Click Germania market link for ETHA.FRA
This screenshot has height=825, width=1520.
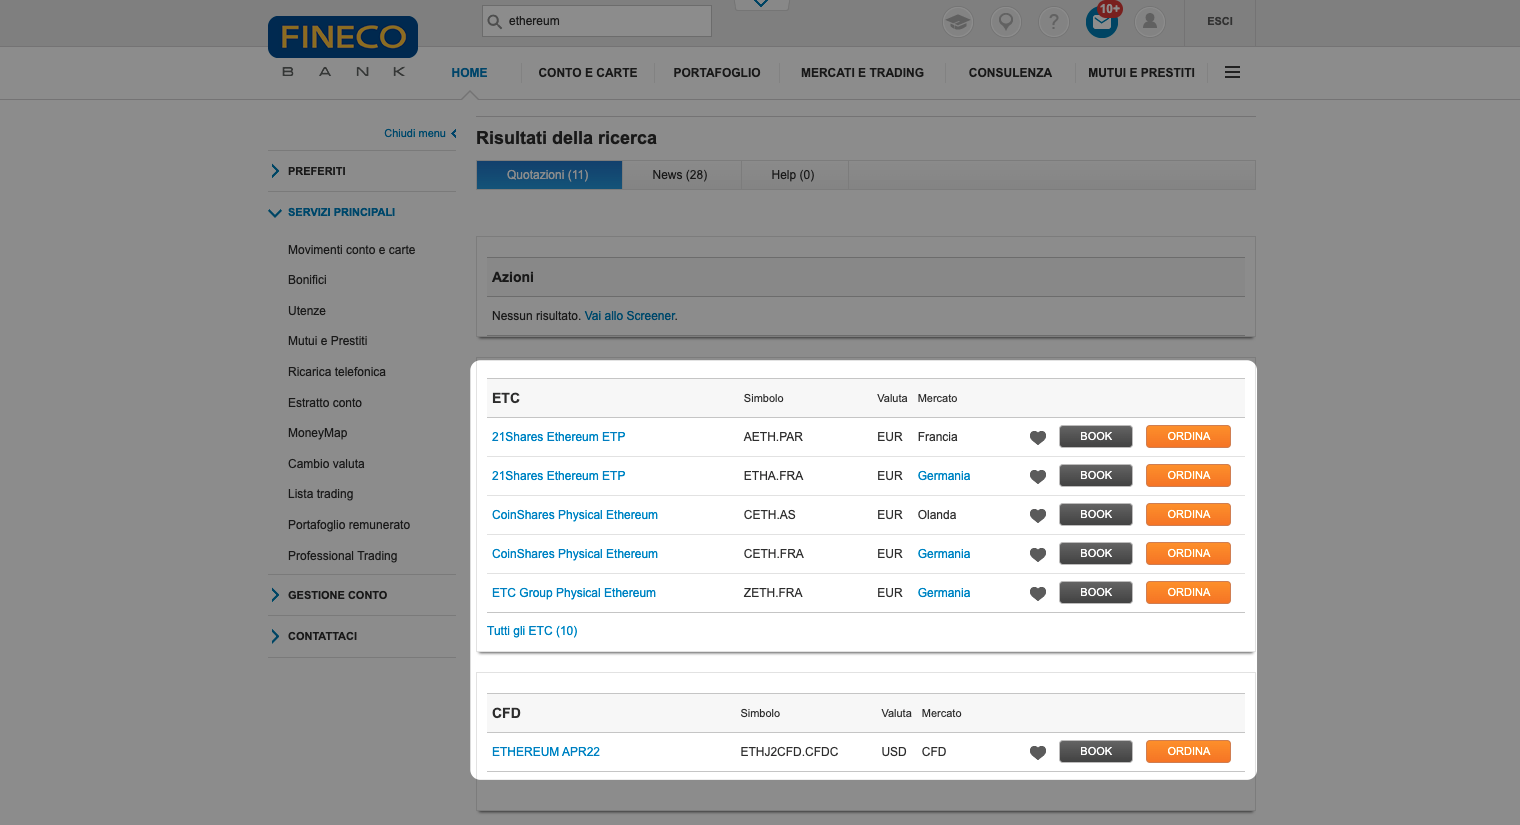(944, 476)
